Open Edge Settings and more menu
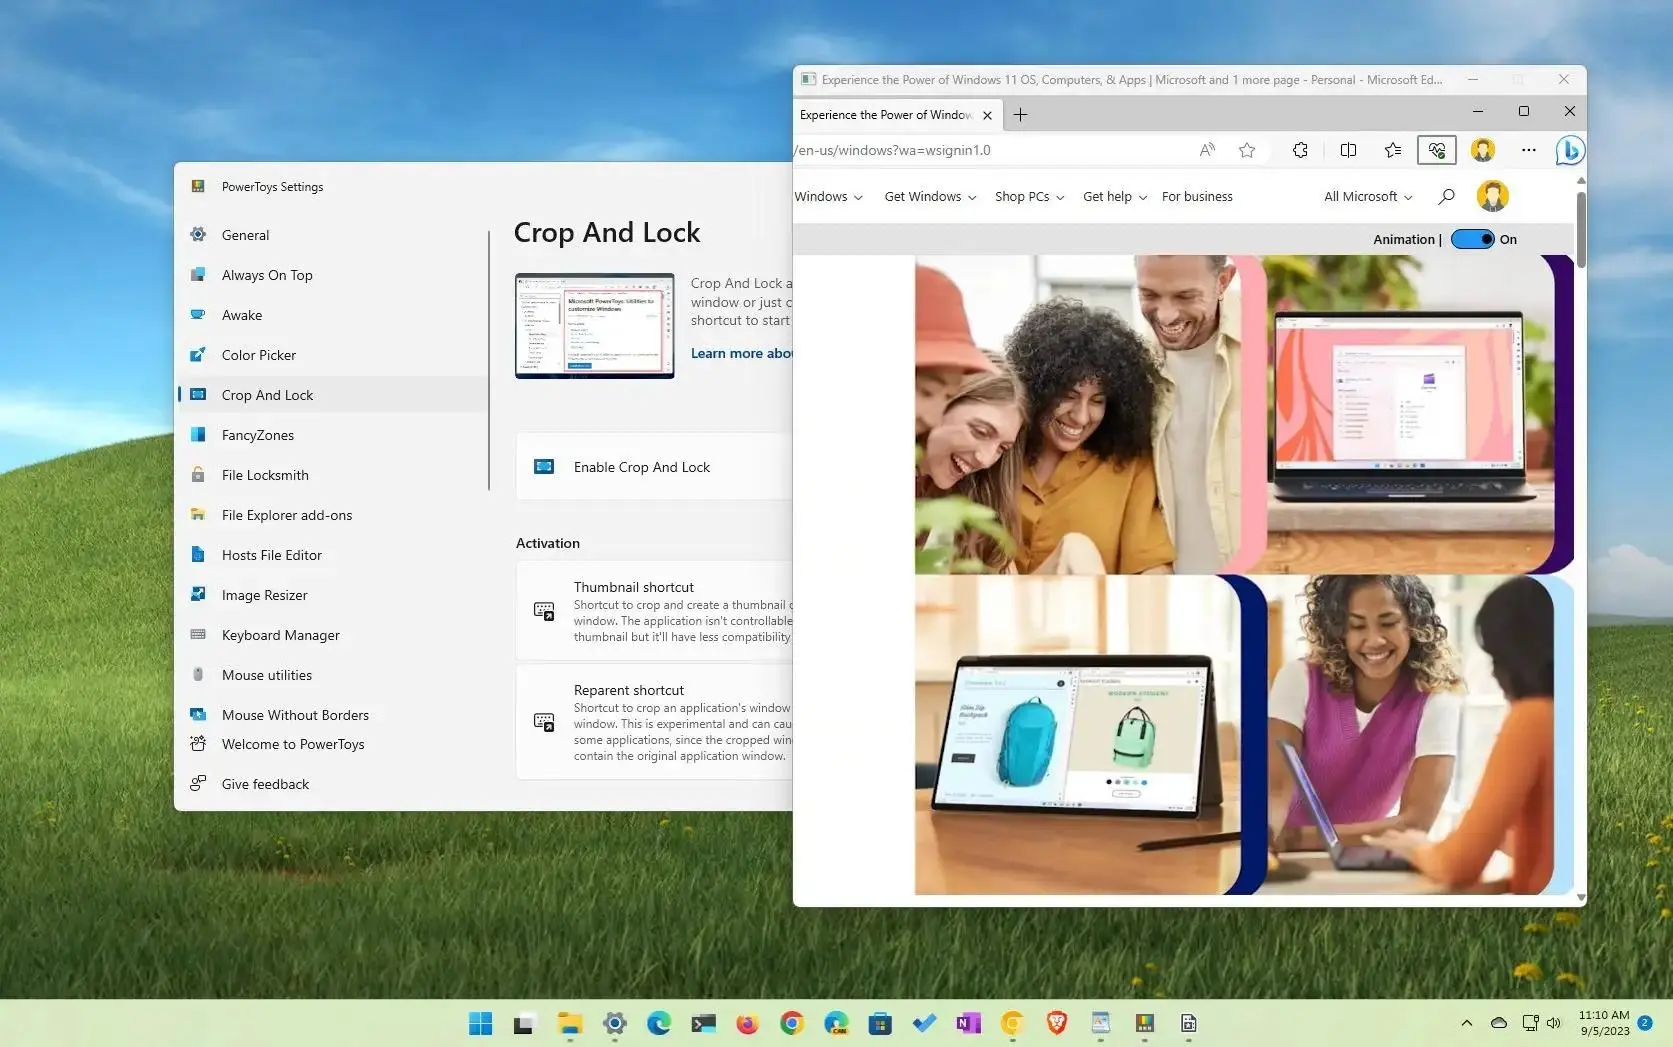1673x1047 pixels. (x=1528, y=150)
